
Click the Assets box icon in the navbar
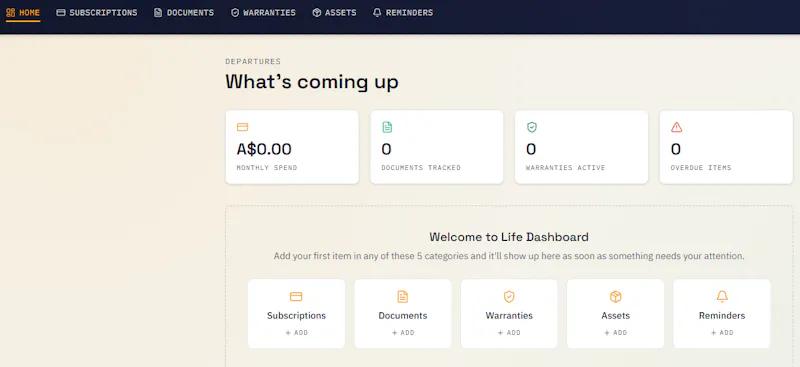click(x=316, y=13)
